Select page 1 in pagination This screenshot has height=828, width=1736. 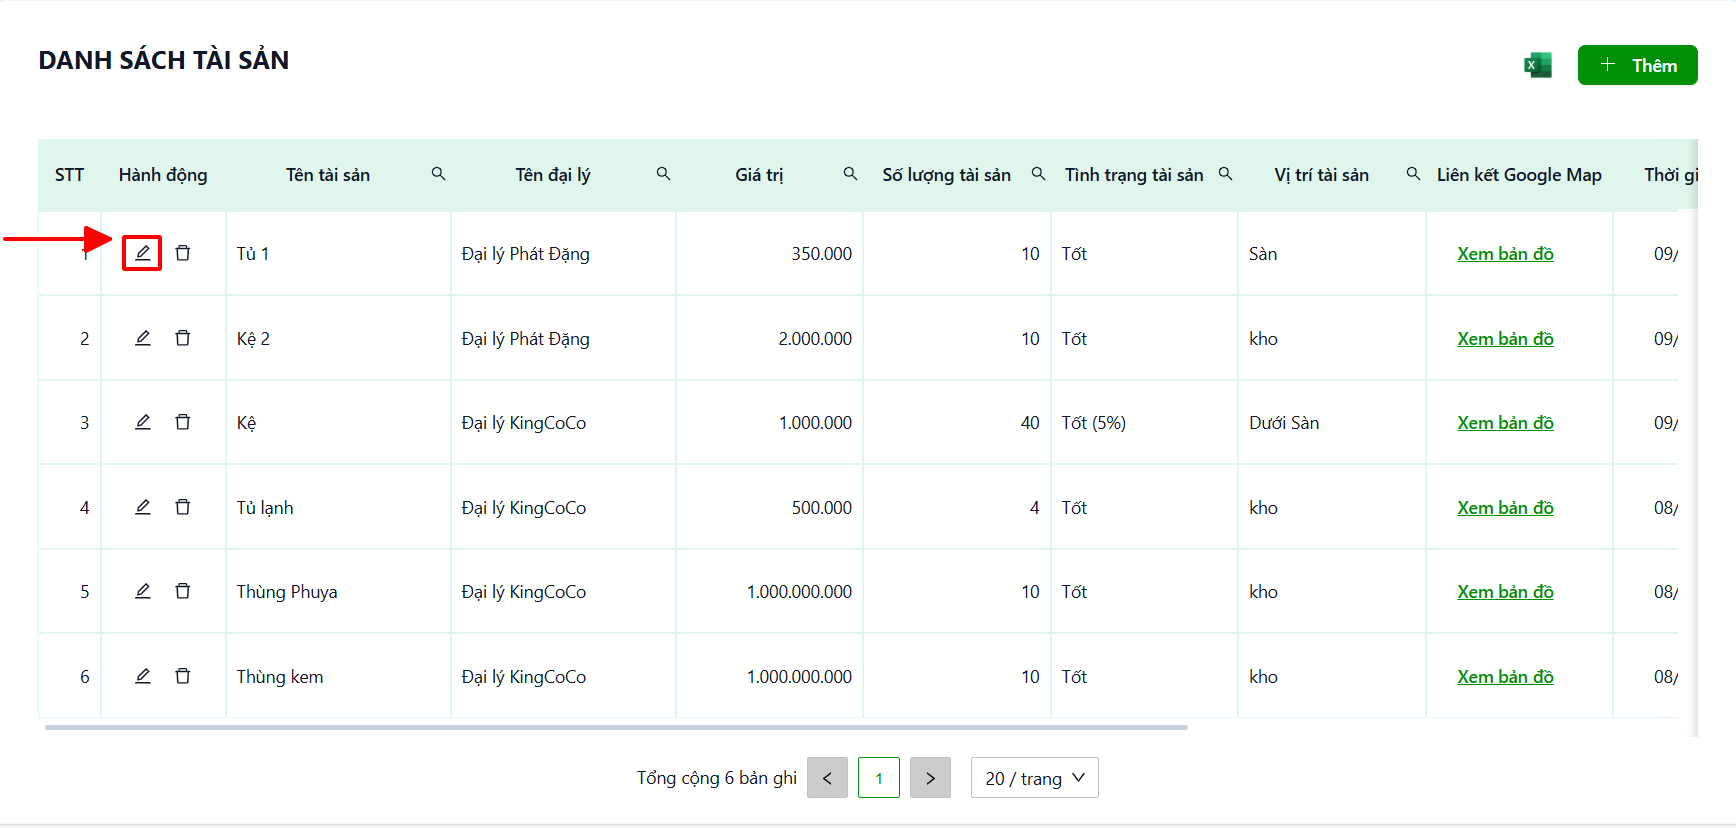pos(879,778)
